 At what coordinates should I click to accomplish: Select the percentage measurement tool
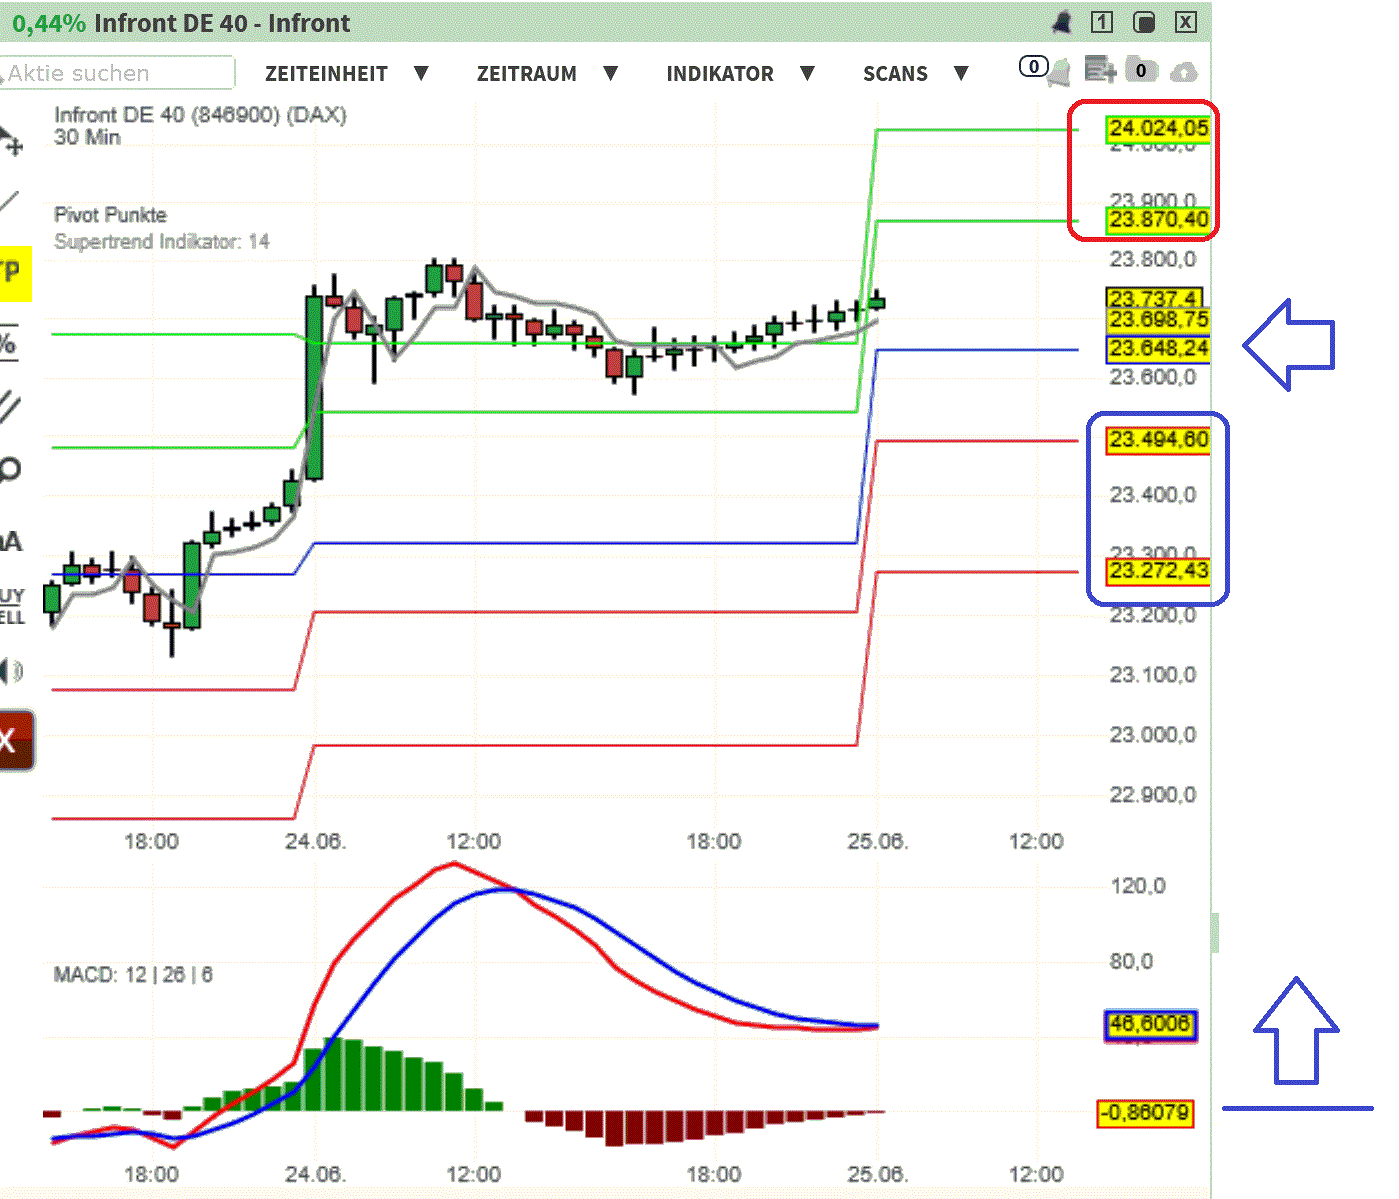pyautogui.click(x=10, y=340)
